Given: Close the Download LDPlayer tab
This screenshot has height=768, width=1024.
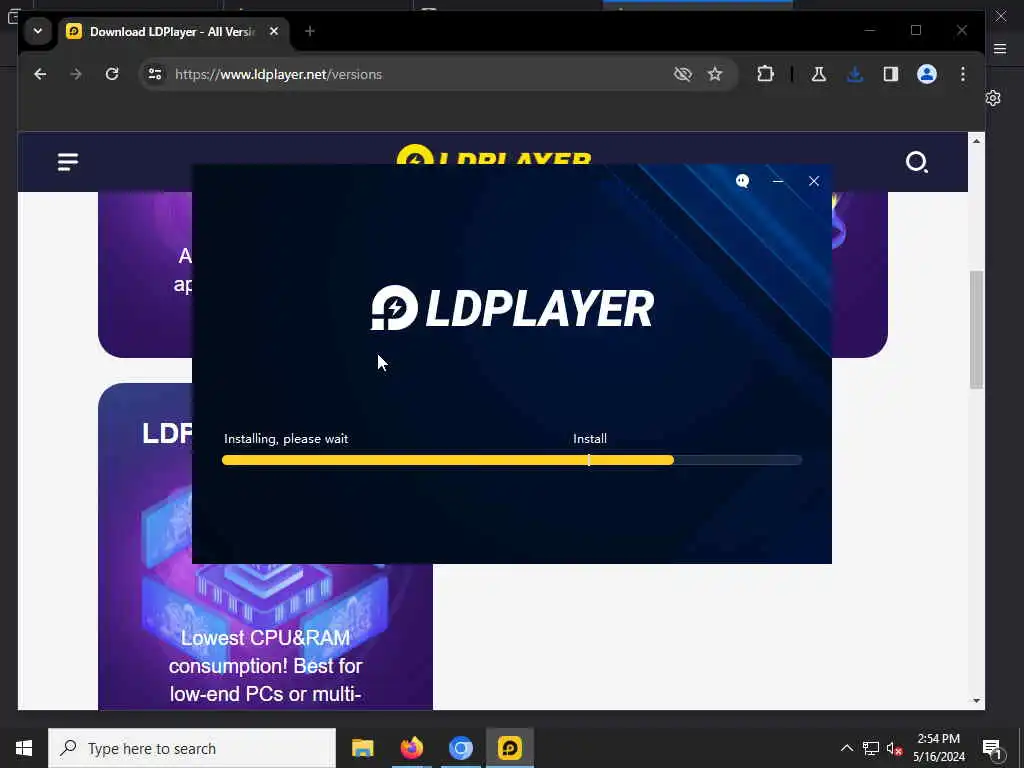Looking at the screenshot, I should [274, 31].
